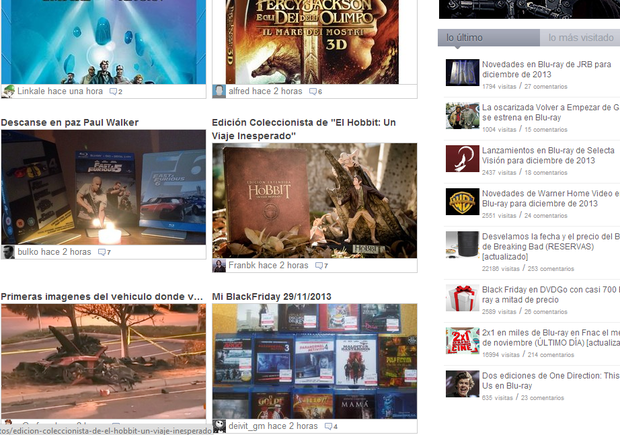
Task: Click '22186 visitas' under Breaking Bad news
Action: (x=501, y=269)
